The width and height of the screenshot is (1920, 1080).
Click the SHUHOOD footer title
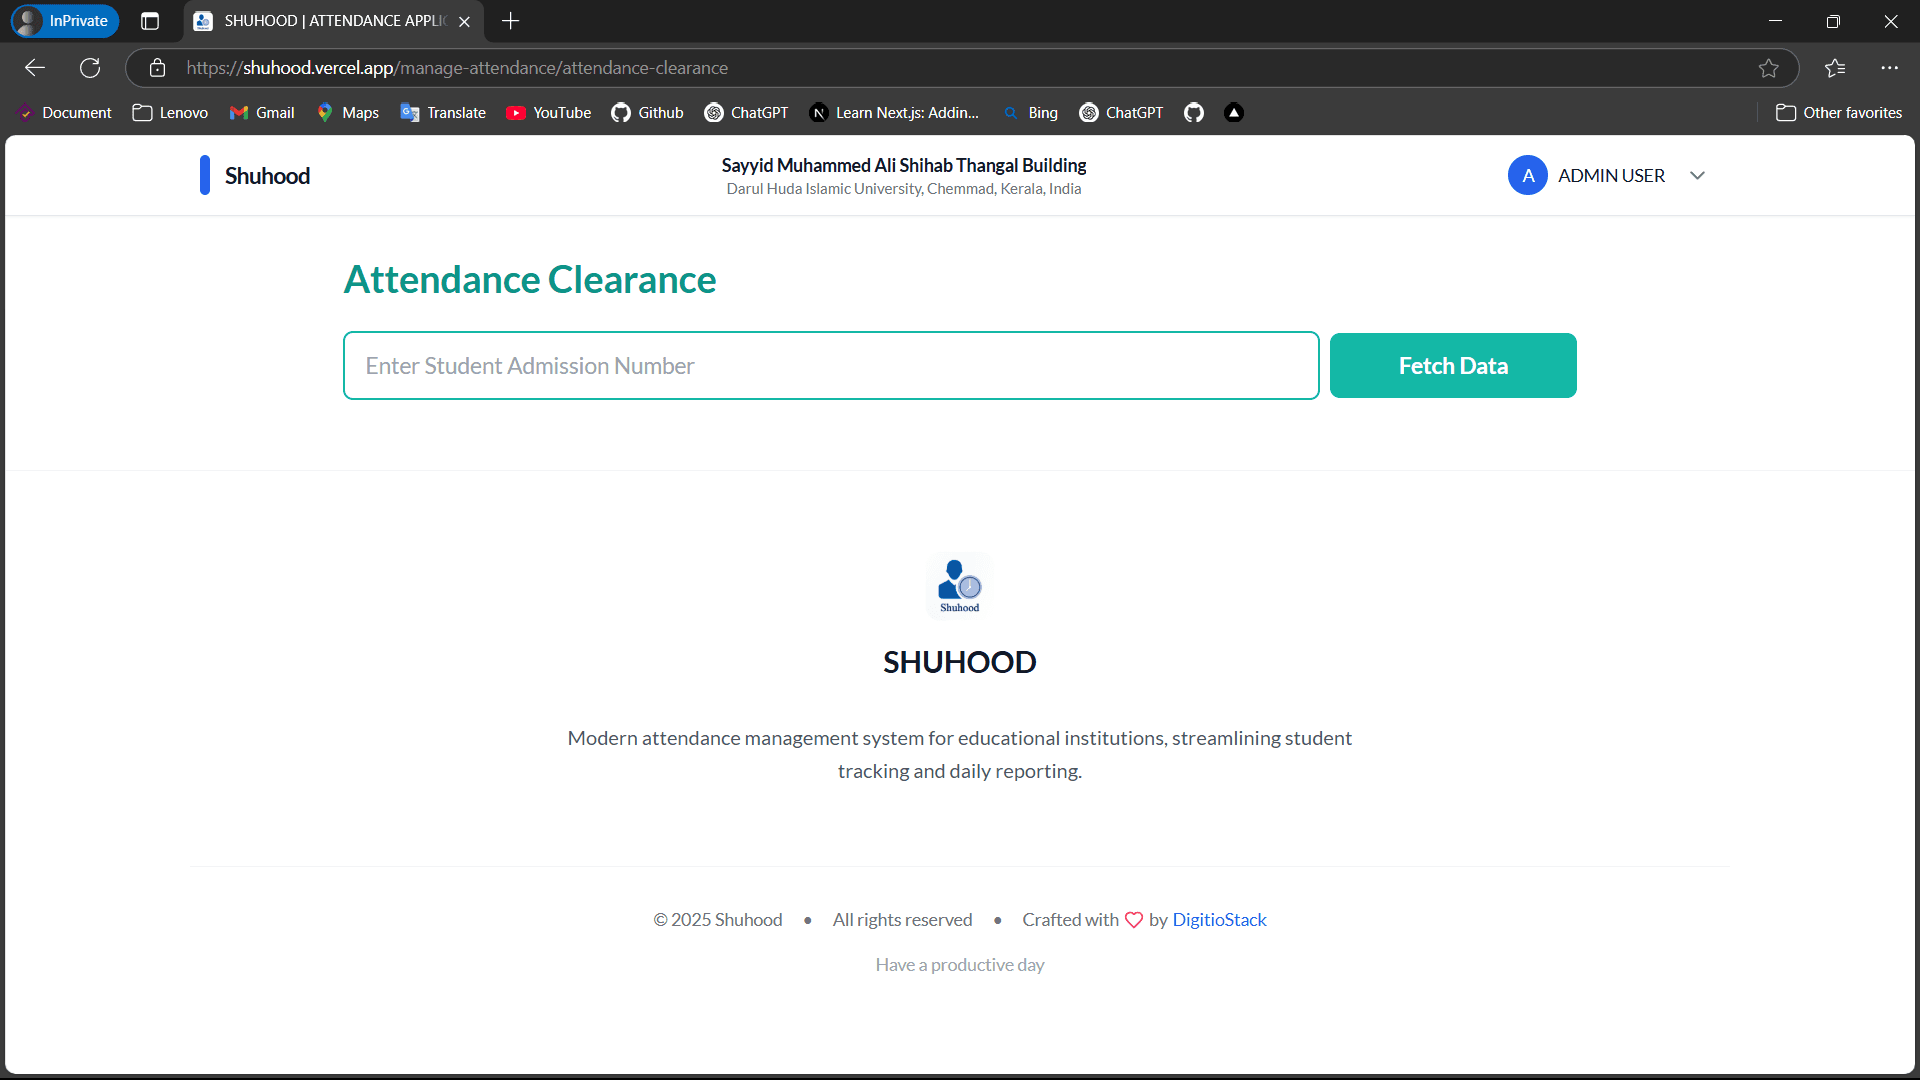(x=960, y=662)
